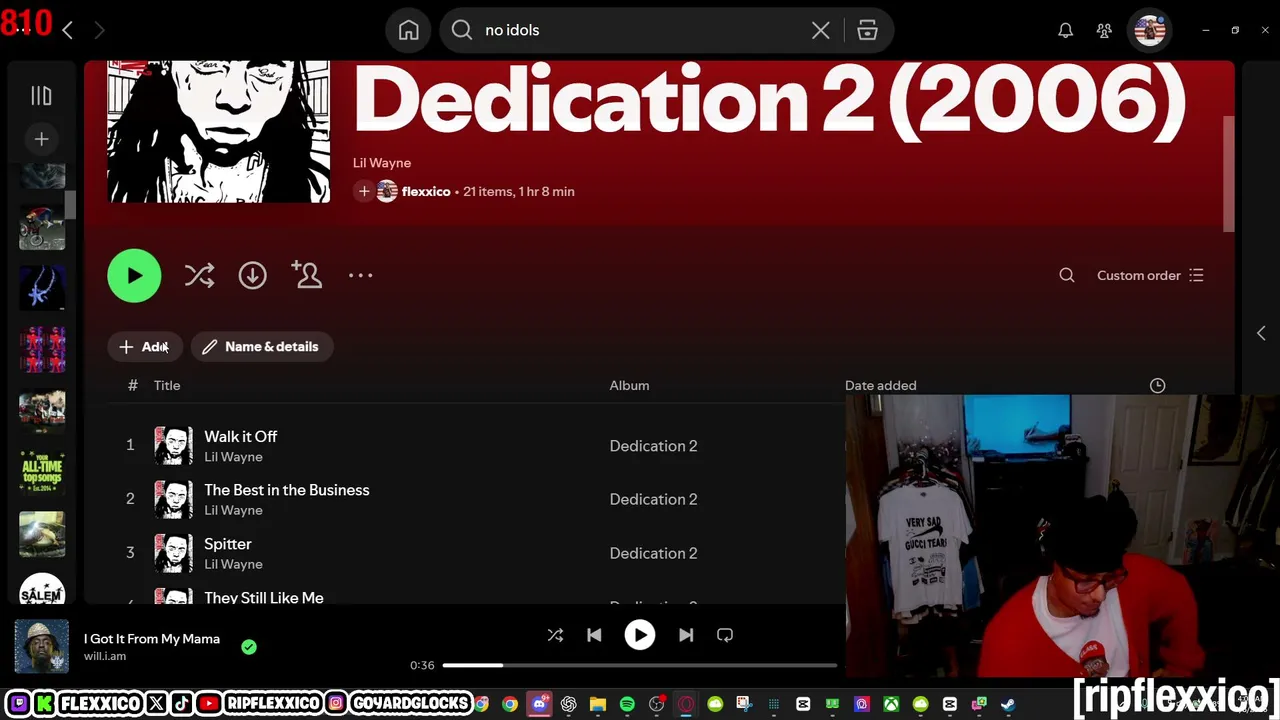Open Lil Wayne under 'Walk it Off'
The width and height of the screenshot is (1280, 720).
pyautogui.click(x=233, y=457)
